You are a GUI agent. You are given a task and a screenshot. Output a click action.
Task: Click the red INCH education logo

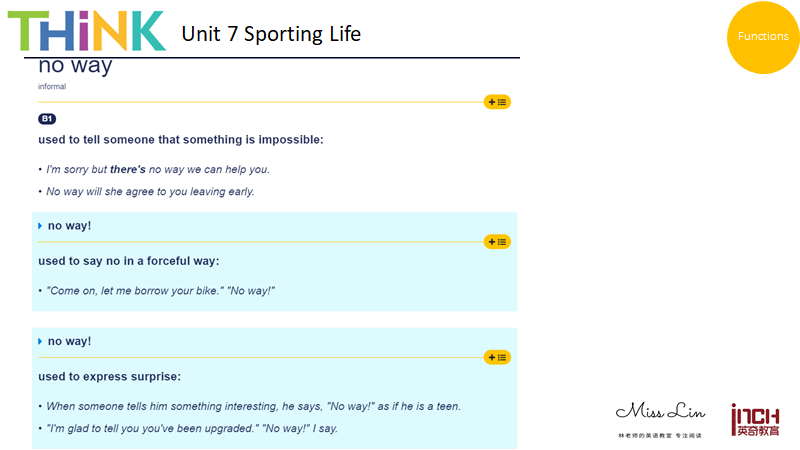tap(755, 420)
